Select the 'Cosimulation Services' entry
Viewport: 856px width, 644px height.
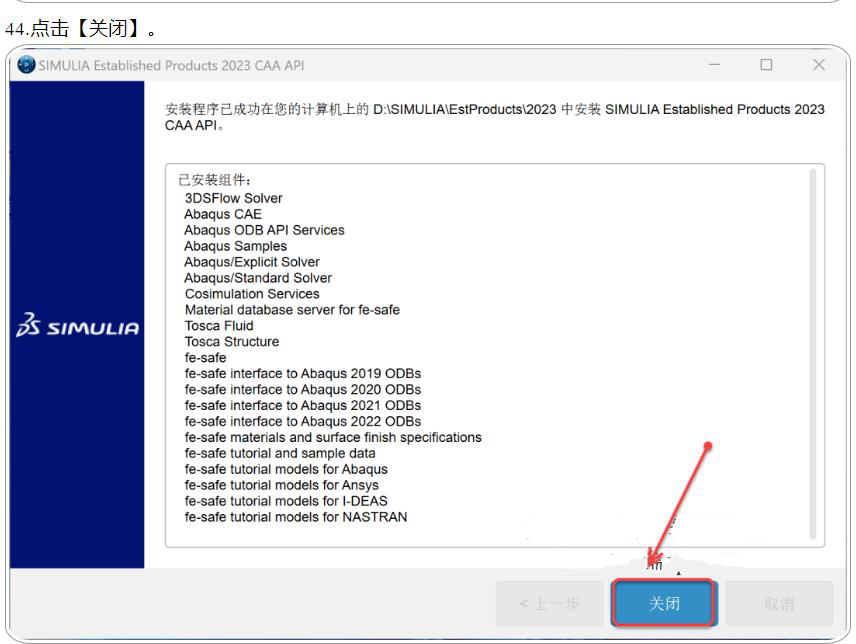click(x=252, y=294)
